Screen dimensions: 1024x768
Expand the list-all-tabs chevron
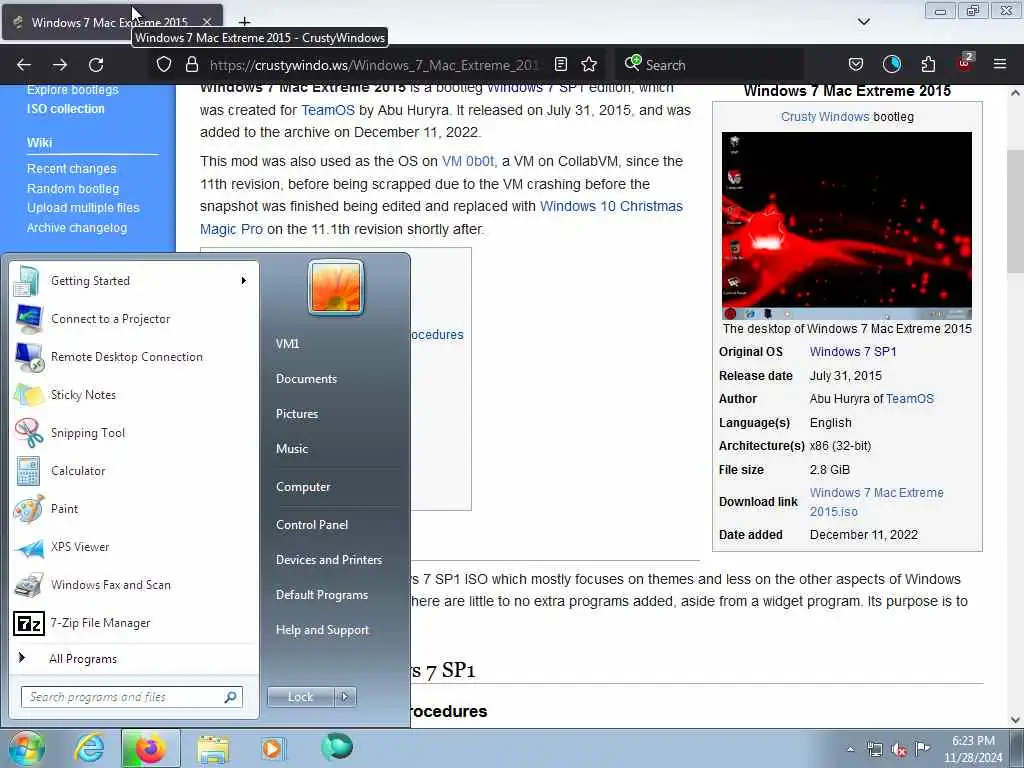863,22
